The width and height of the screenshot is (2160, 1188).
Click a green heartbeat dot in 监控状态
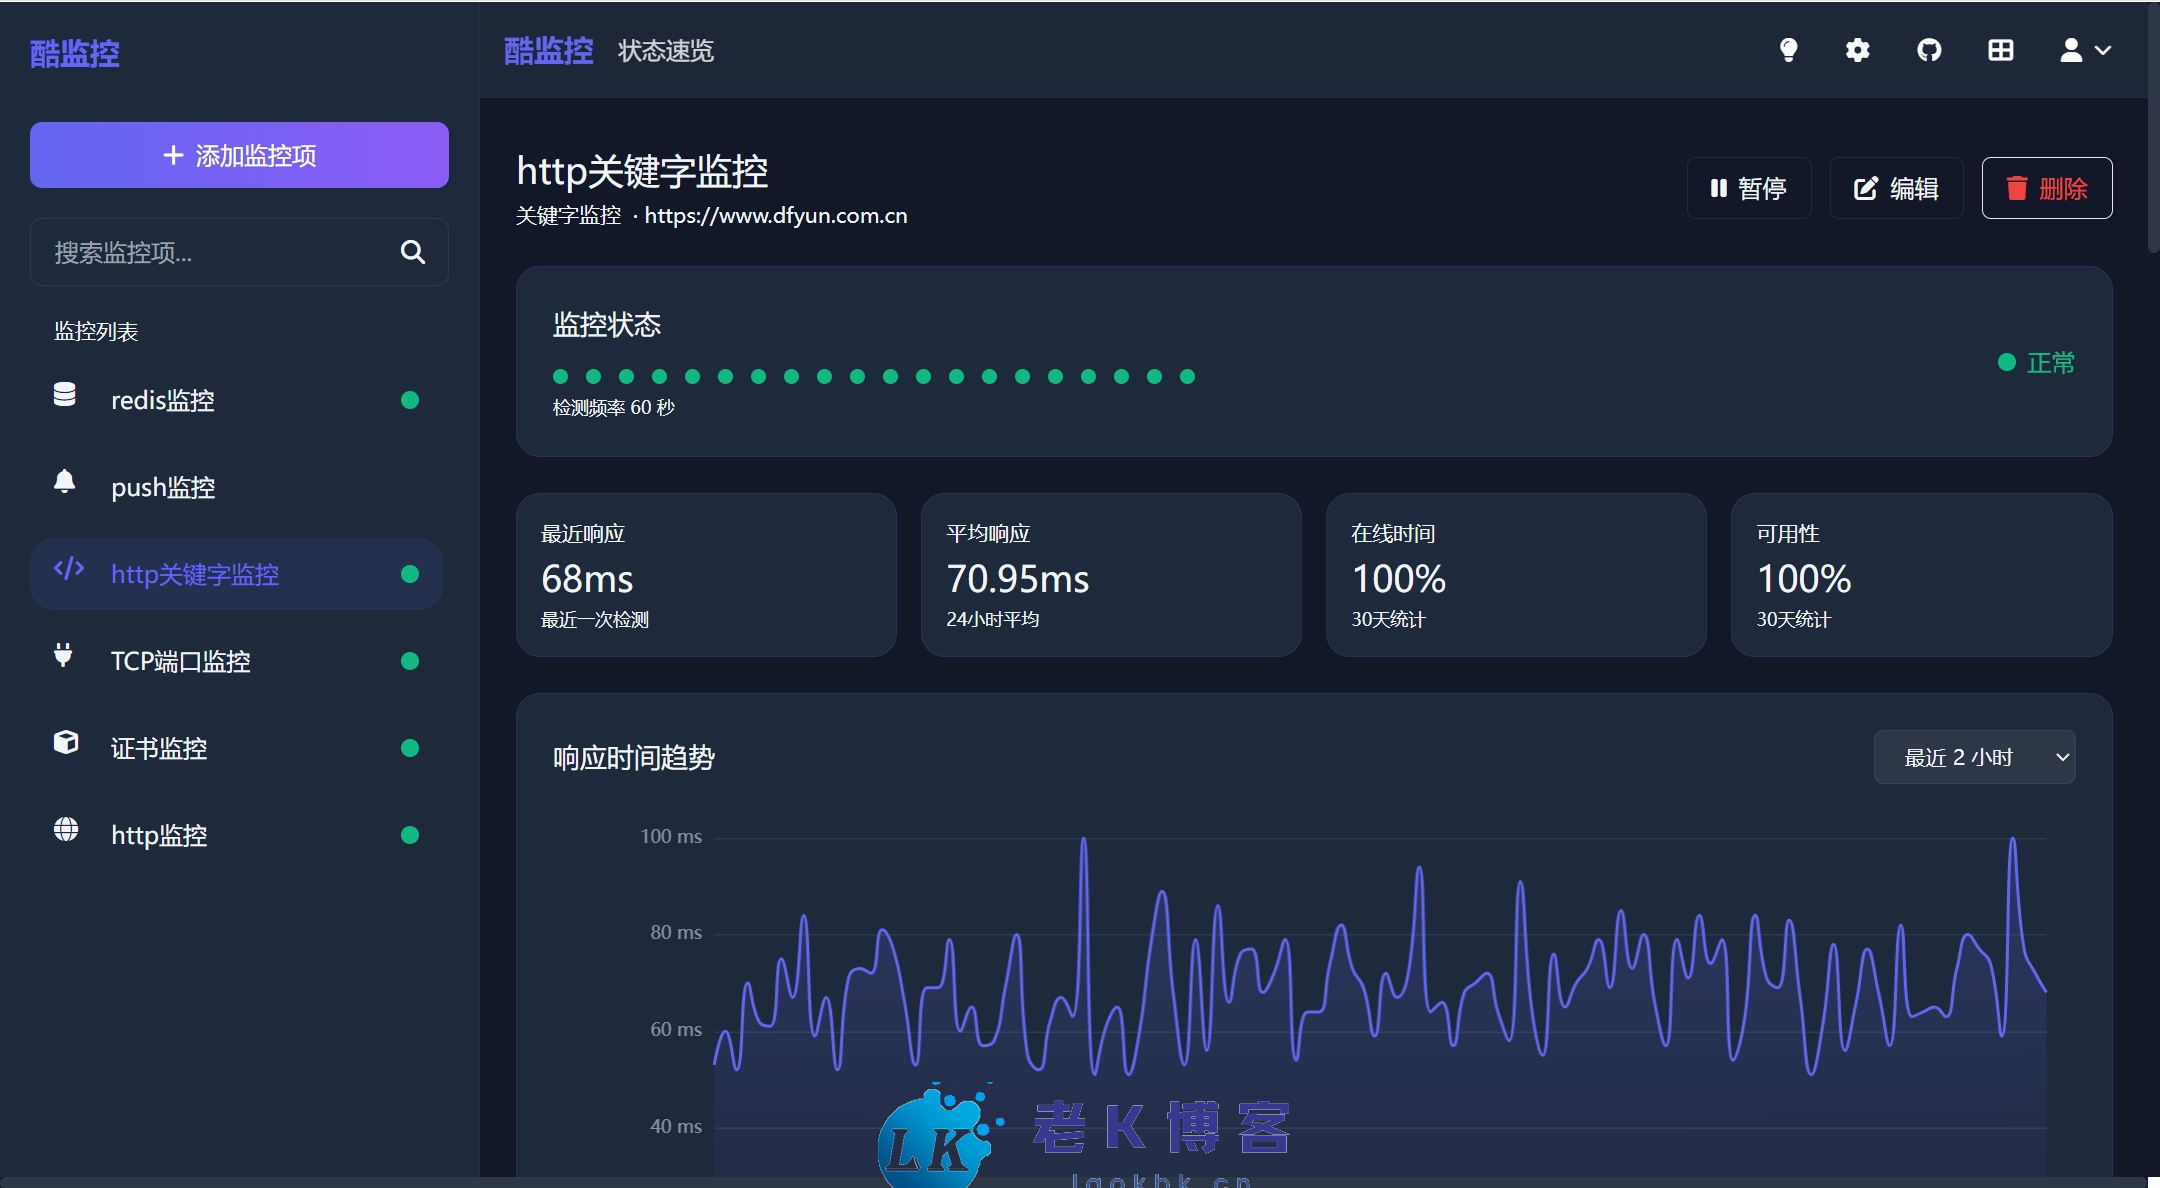560,377
